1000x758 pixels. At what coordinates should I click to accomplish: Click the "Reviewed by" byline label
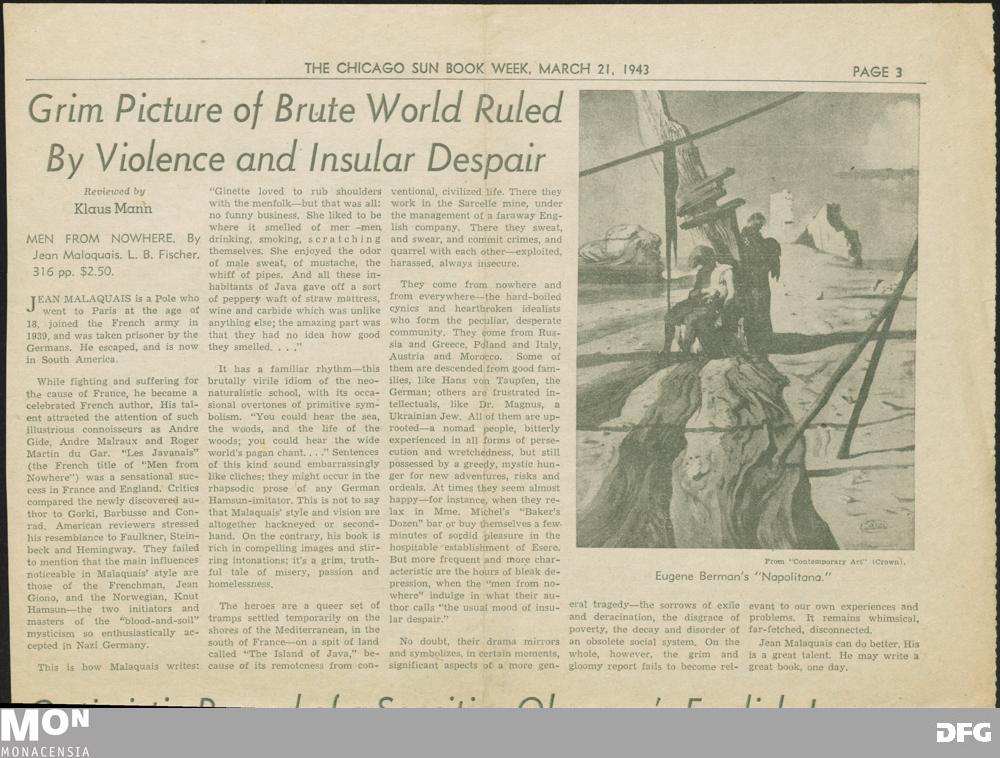coord(114,191)
